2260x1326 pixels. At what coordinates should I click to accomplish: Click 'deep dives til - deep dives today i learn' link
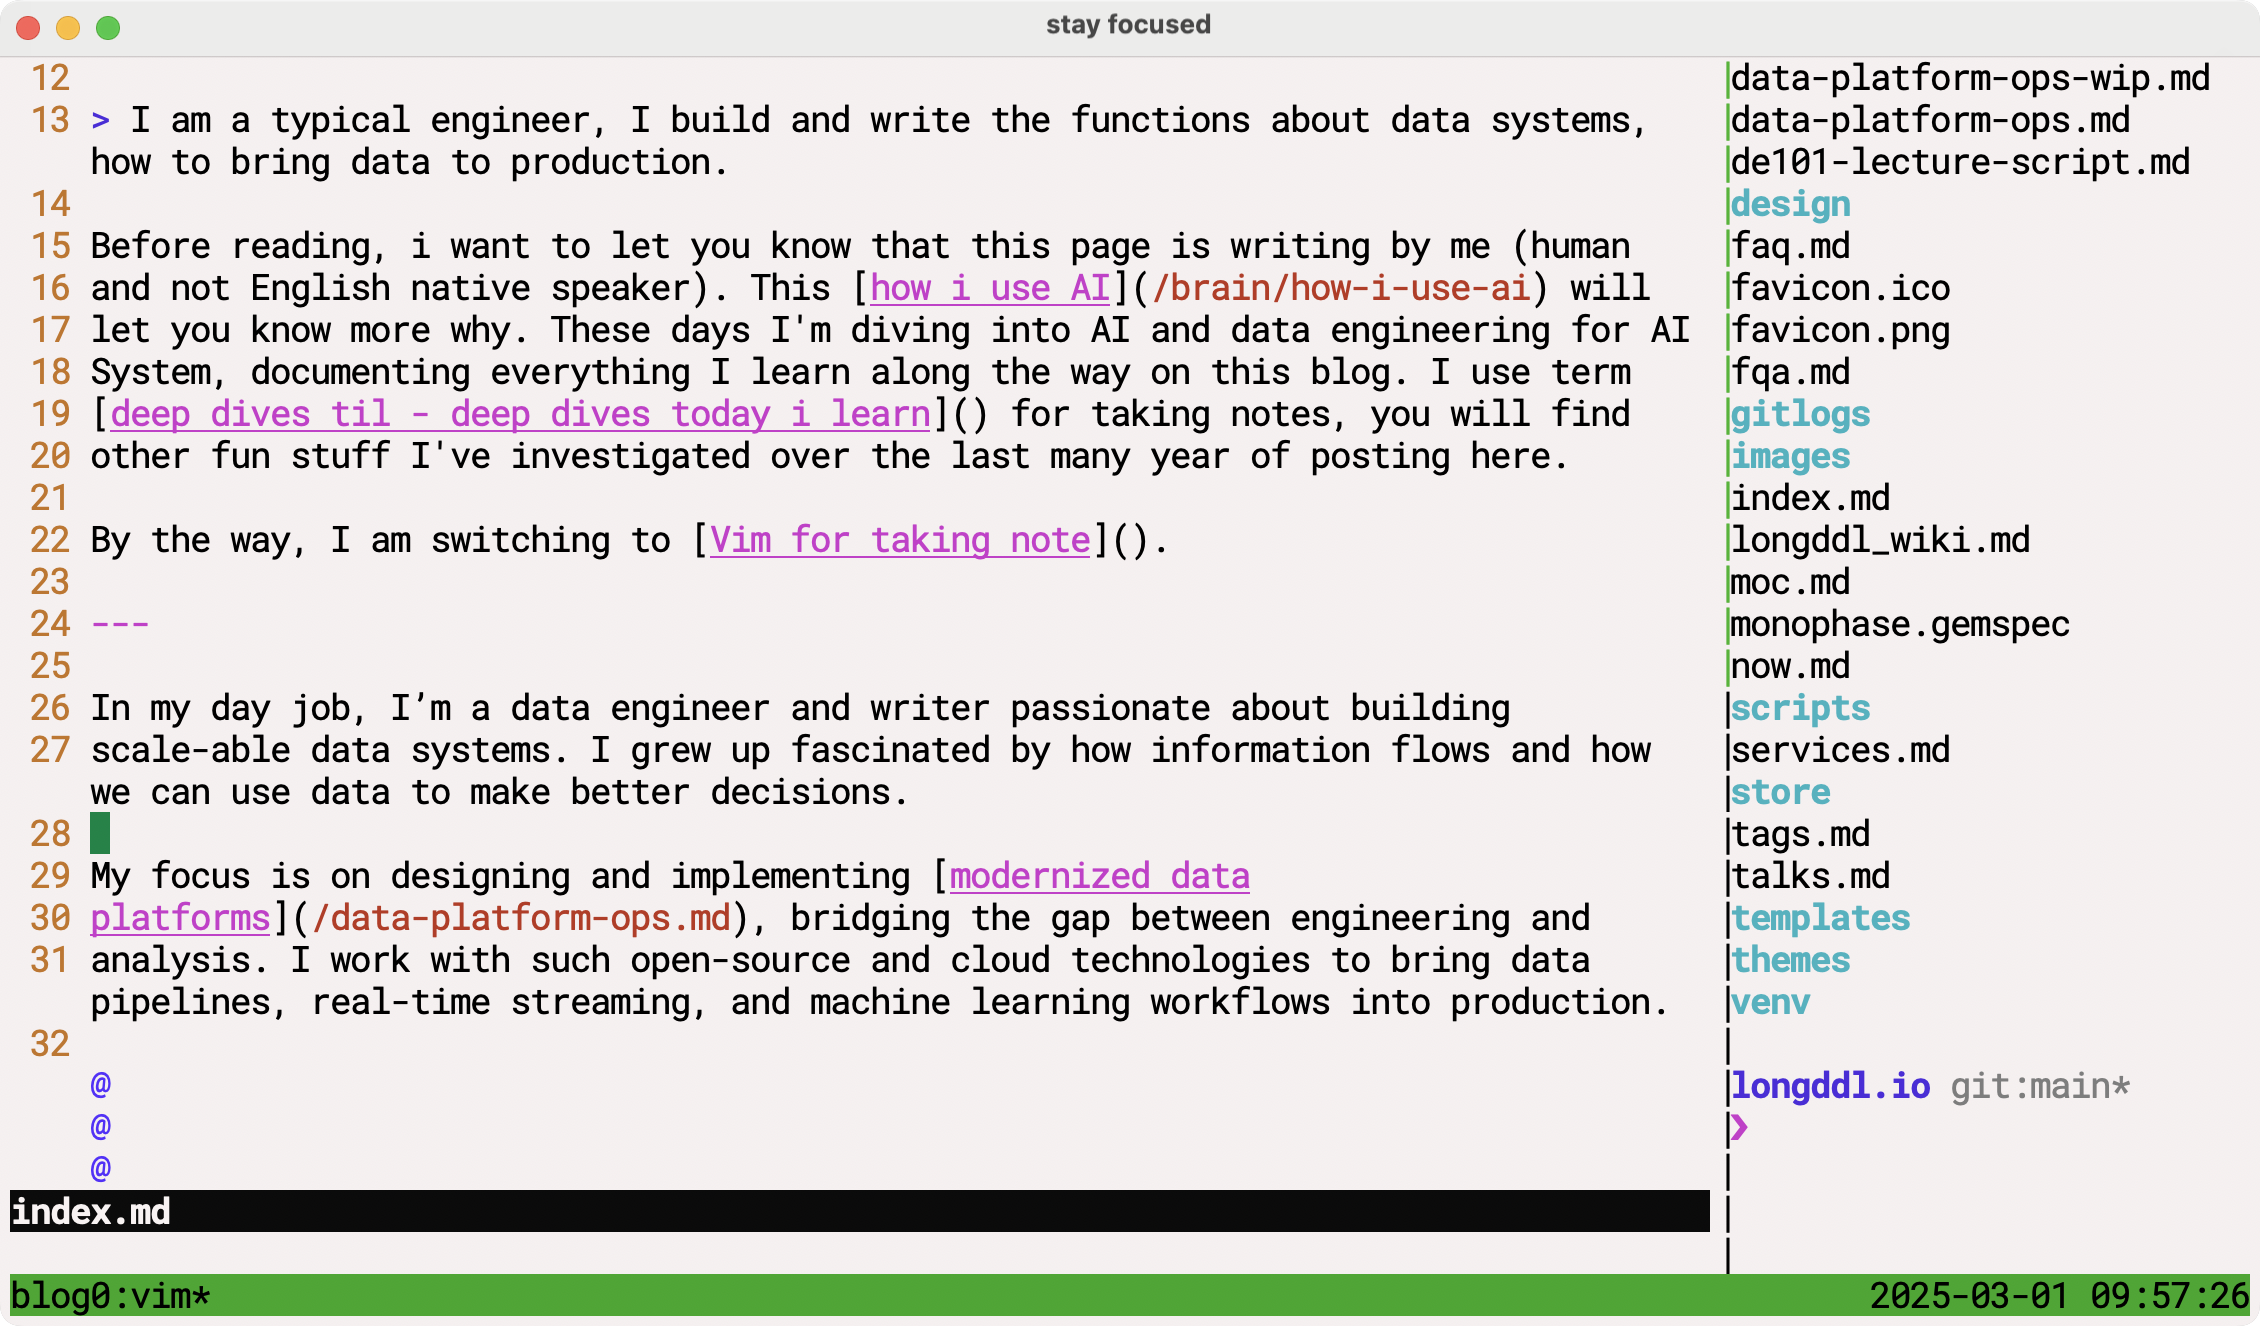coord(520,414)
